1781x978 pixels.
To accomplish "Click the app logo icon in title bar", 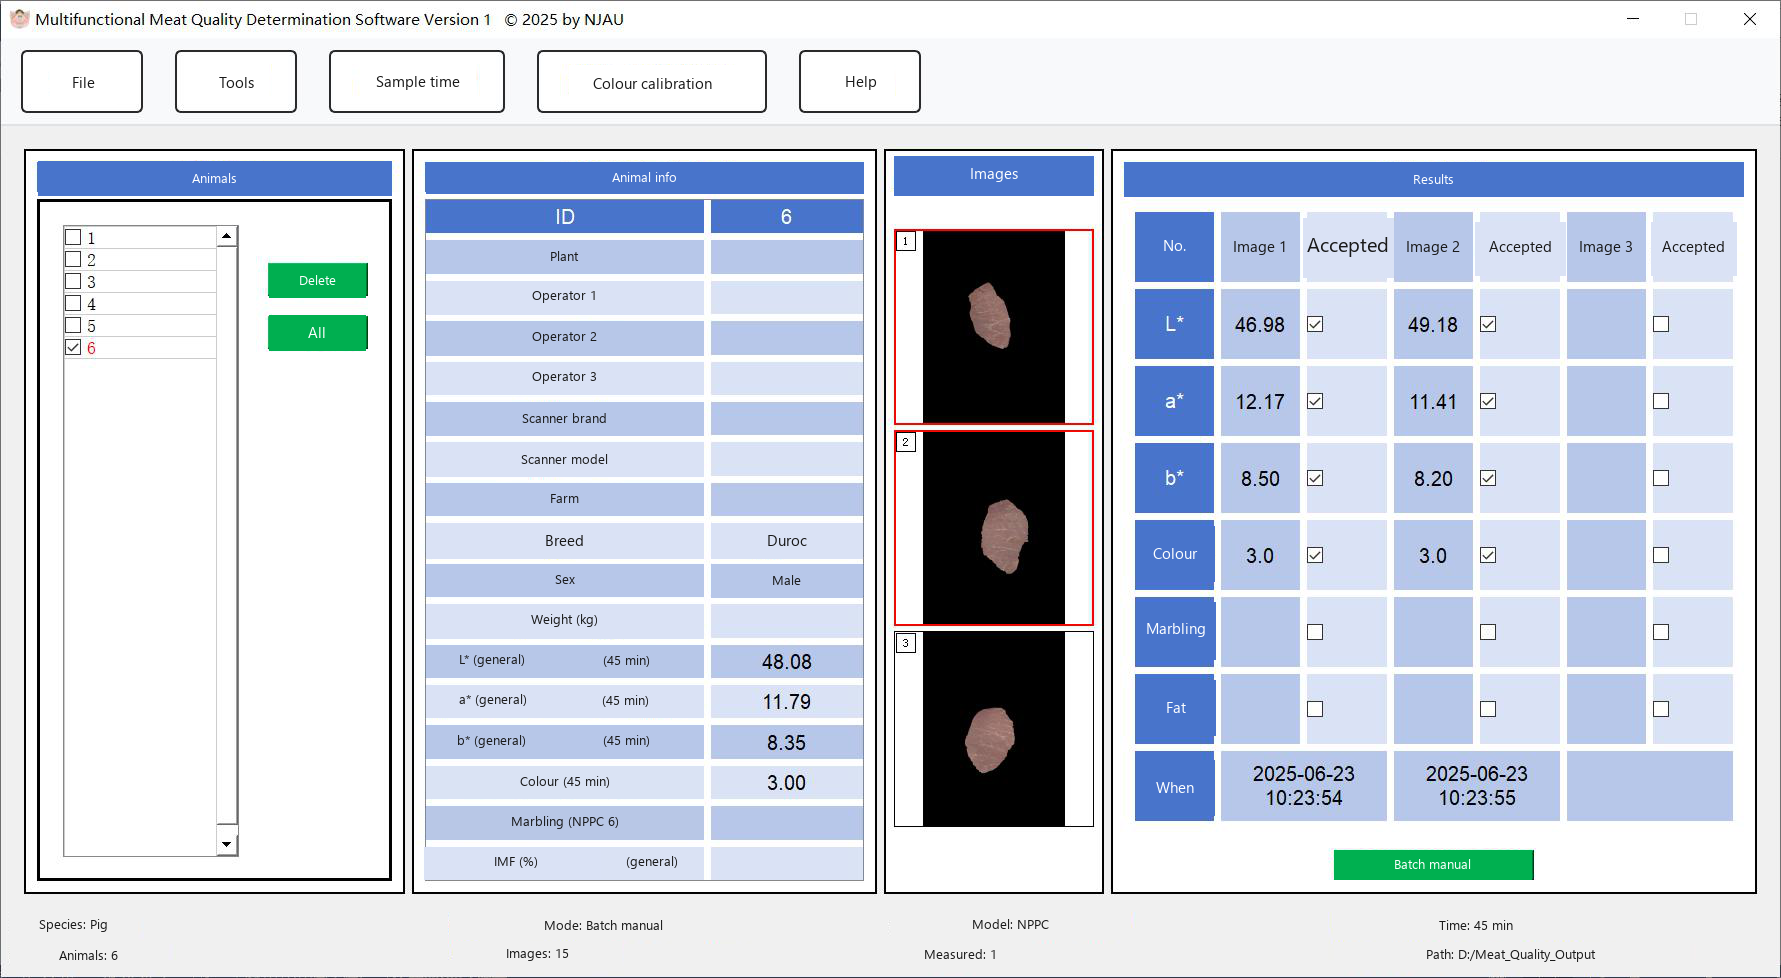I will coord(19,19).
